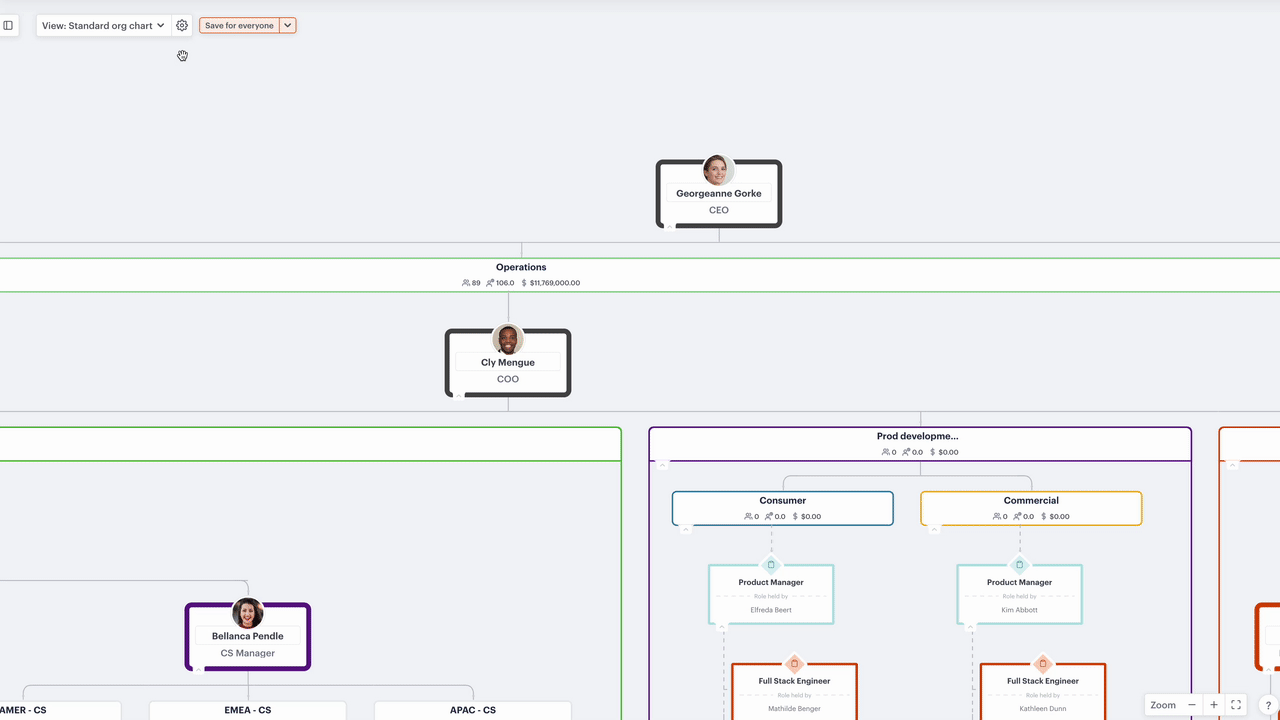This screenshot has width=1280, height=720.
Task: Click the Mathilde Benger Full Stack Engineer role icon
Action: click(x=795, y=664)
